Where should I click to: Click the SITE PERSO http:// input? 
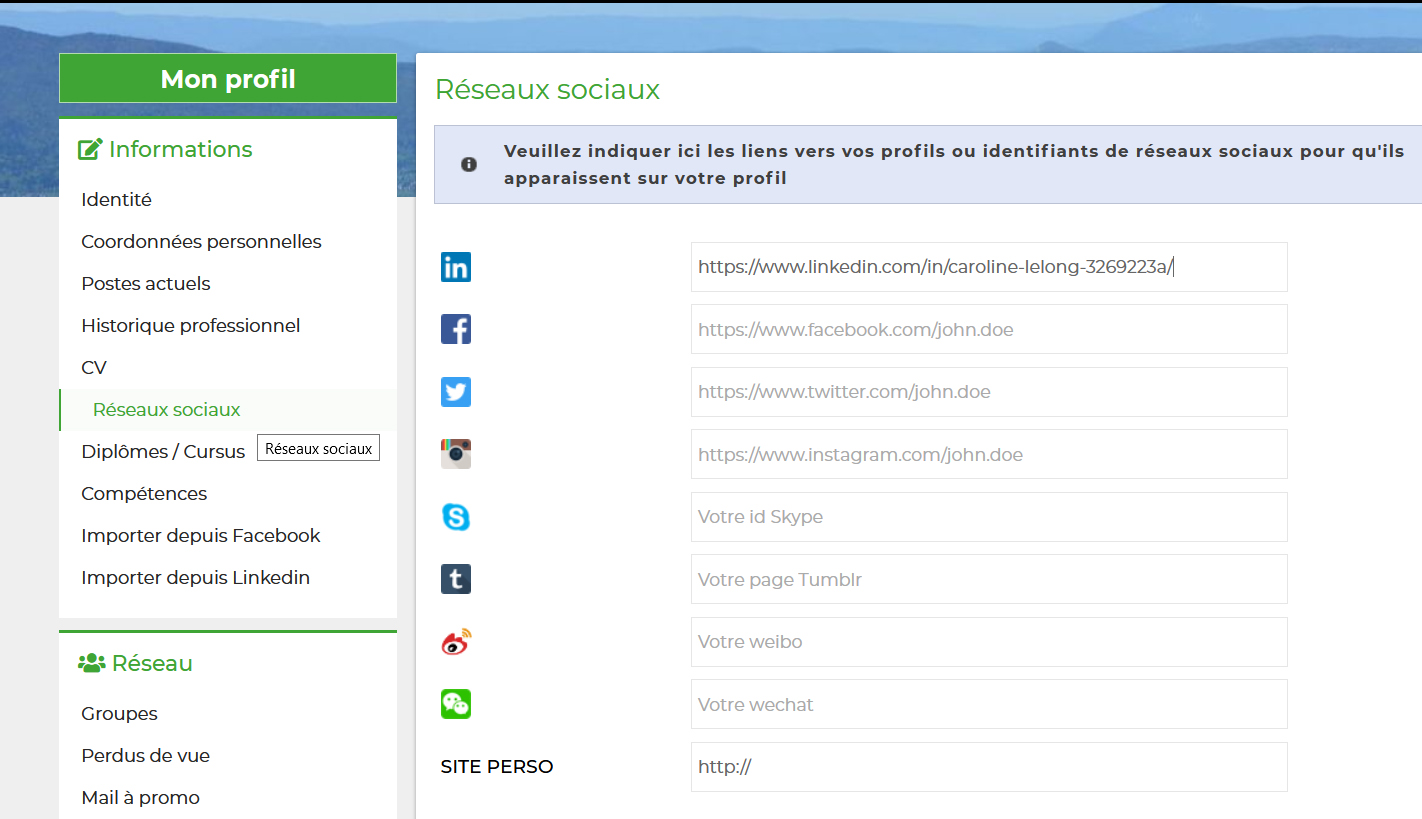(x=988, y=767)
